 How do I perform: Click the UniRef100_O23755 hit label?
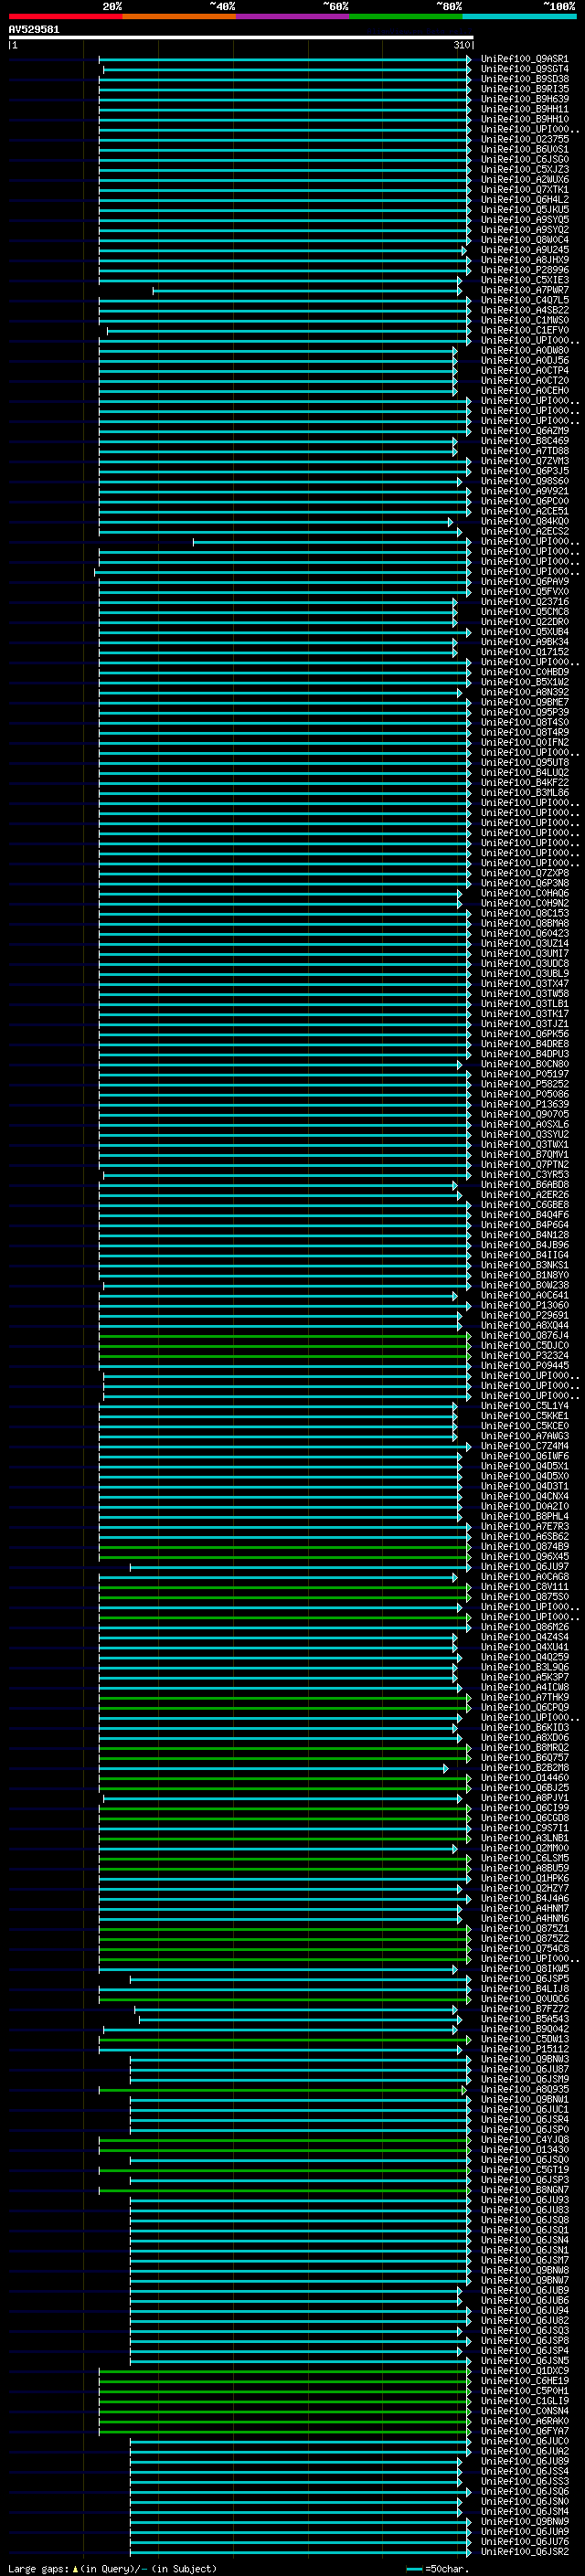click(524, 139)
